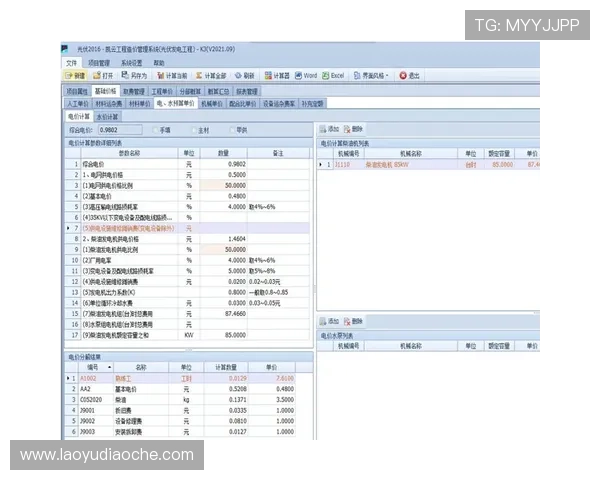Delete water pump entry with 删除

[x=353, y=322]
